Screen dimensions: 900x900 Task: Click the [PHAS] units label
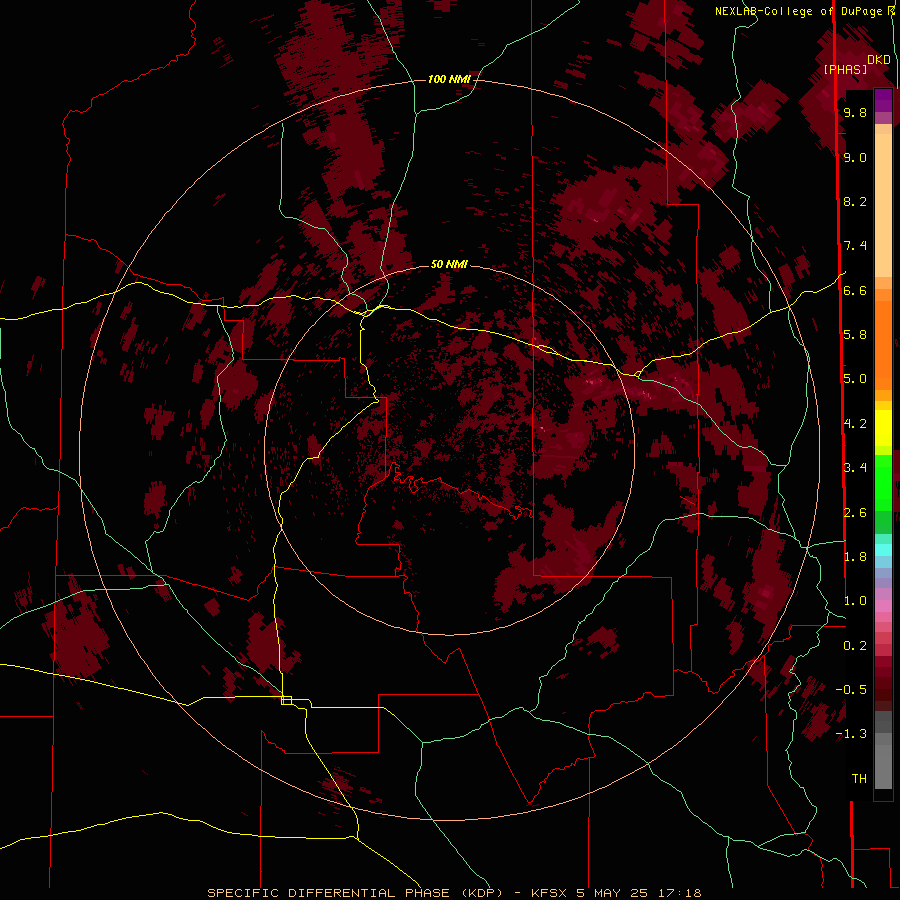845,69
